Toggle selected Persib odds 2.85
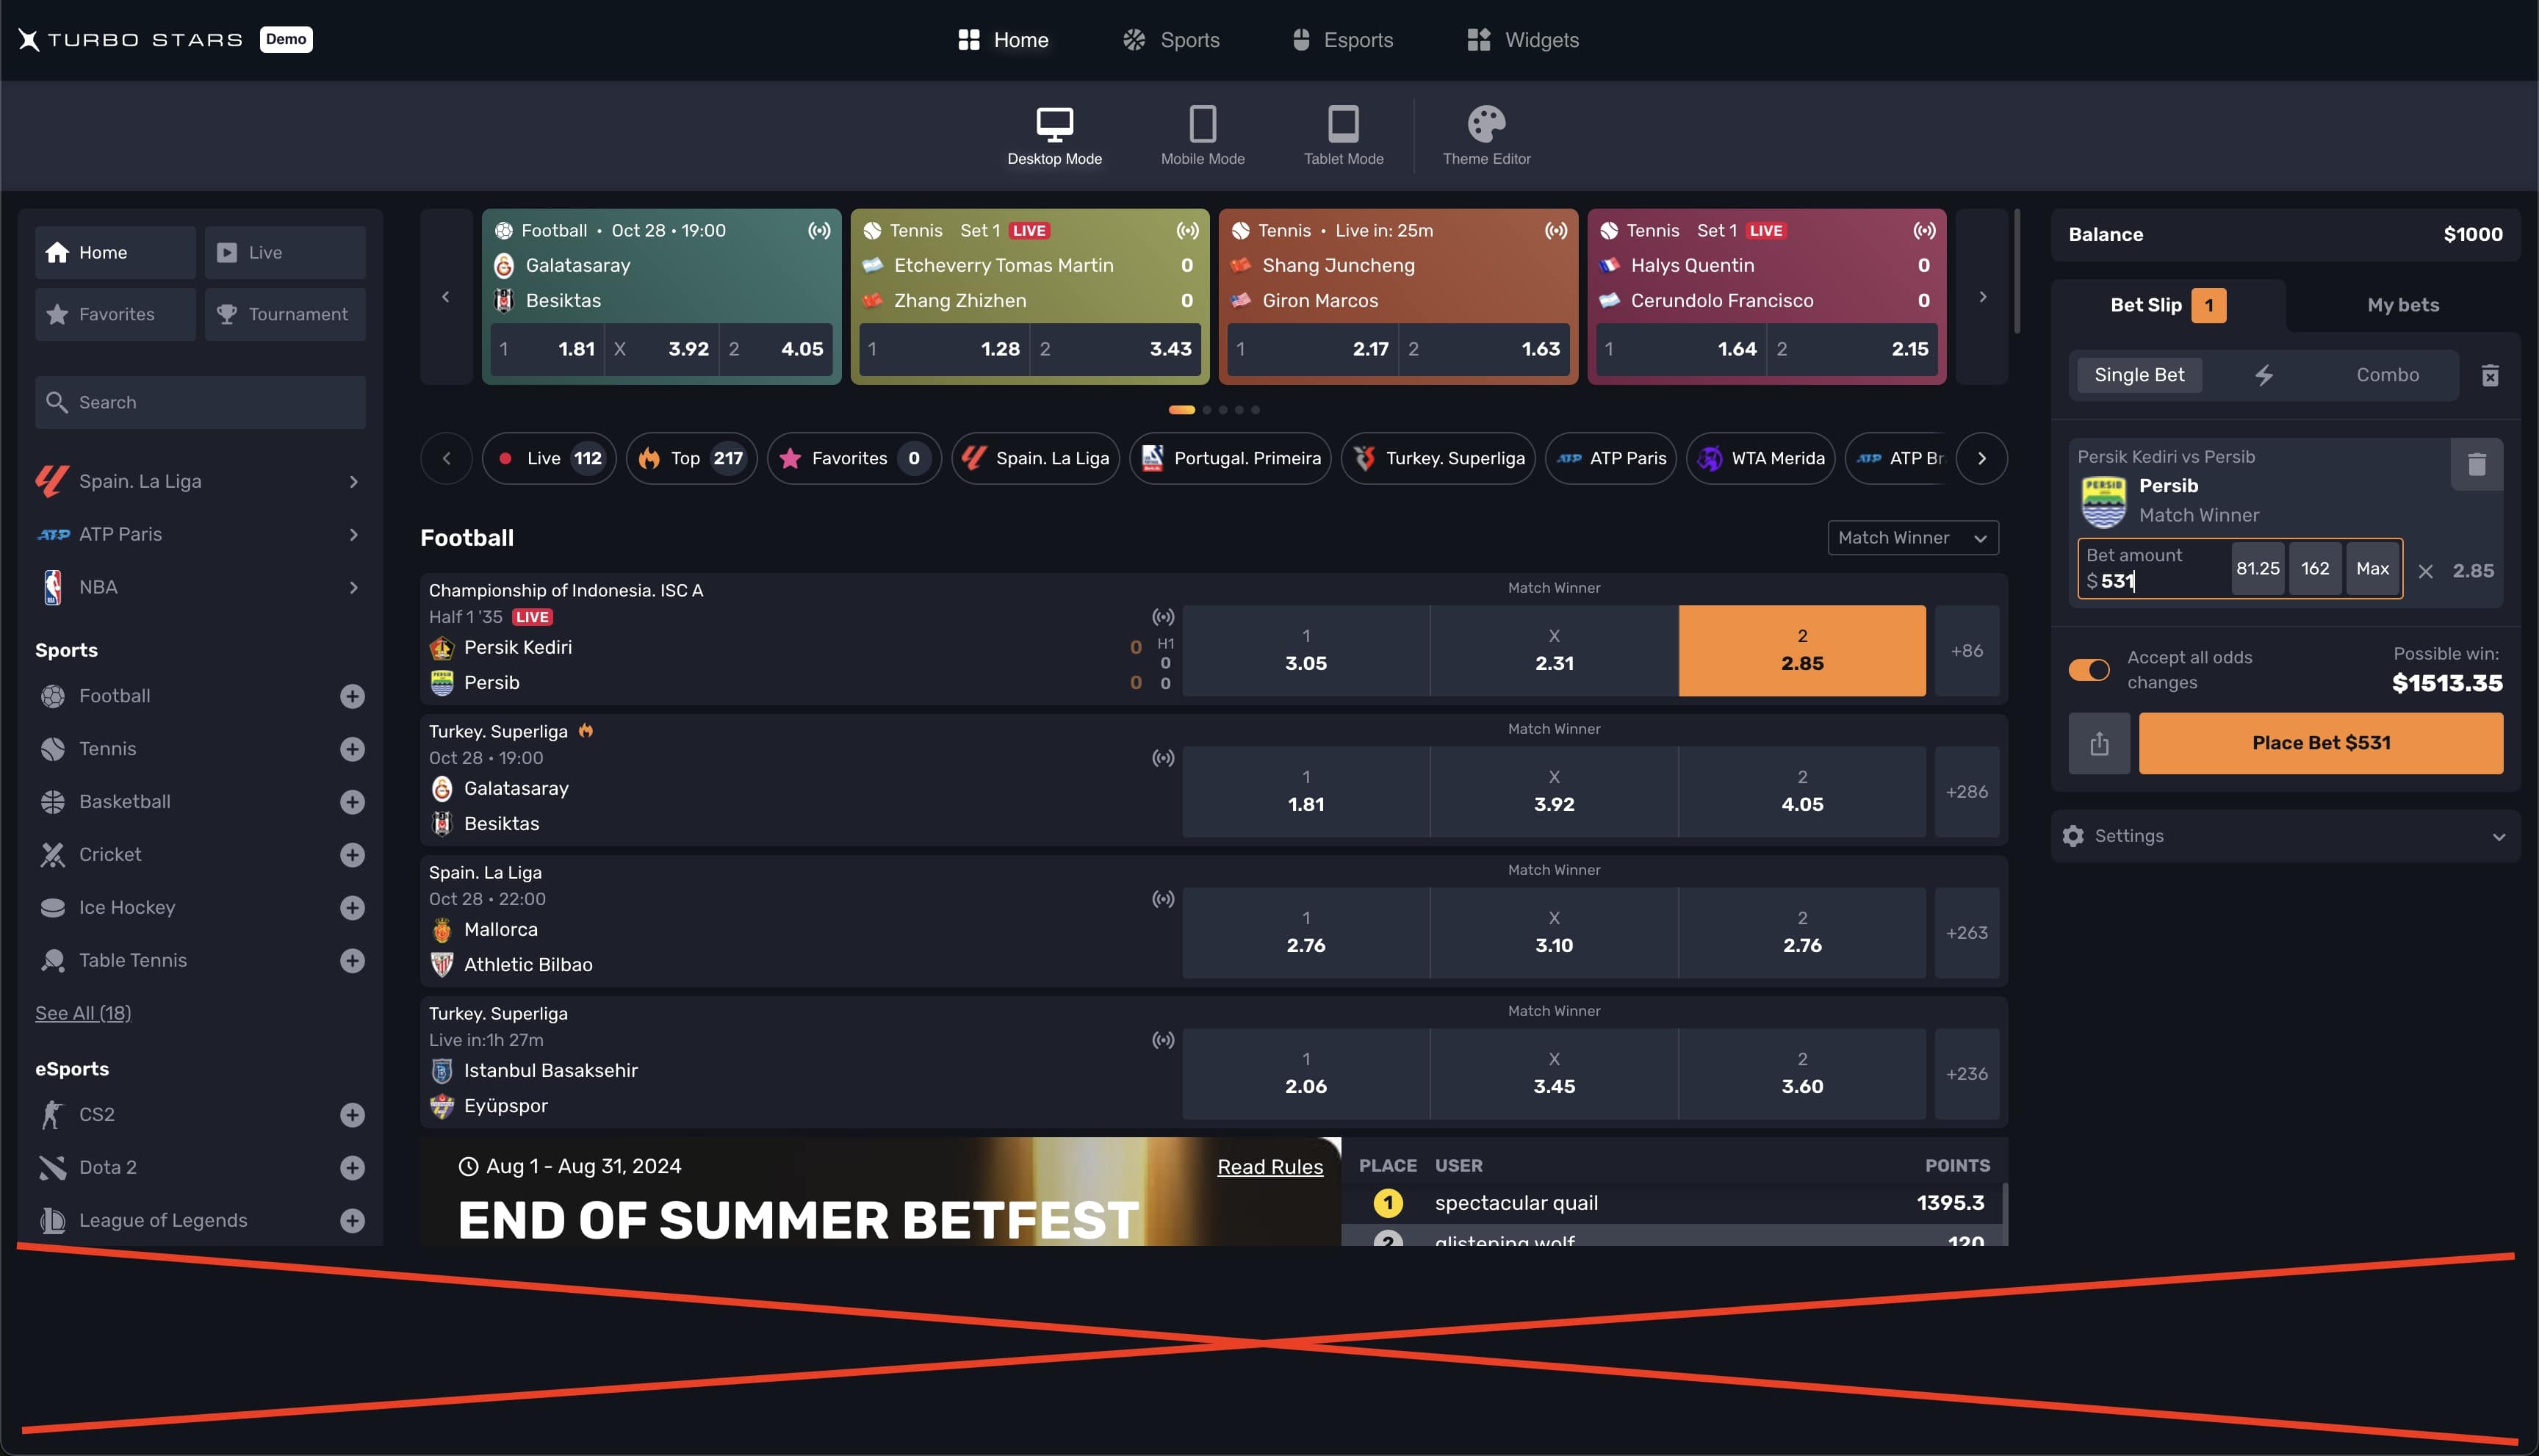Screen dimensions: 2539x1456 tap(1802, 650)
